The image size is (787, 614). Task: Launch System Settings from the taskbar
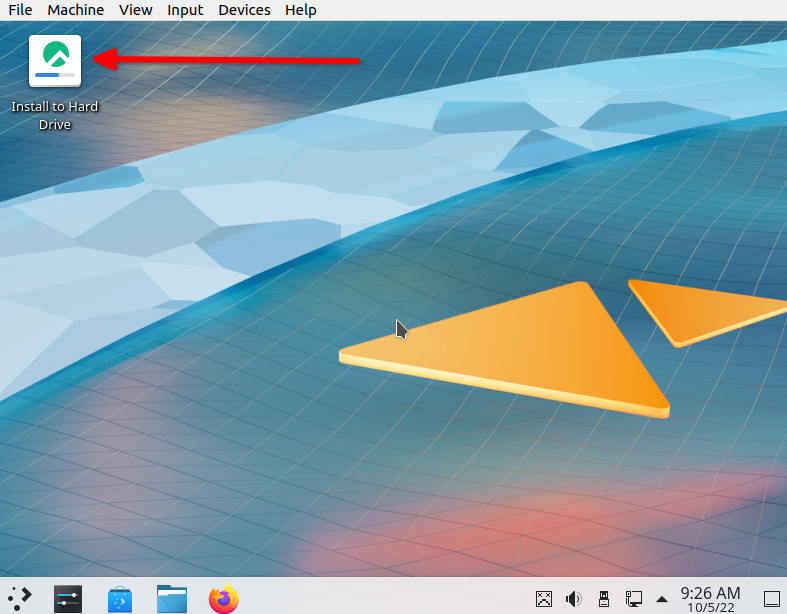[x=67, y=598]
